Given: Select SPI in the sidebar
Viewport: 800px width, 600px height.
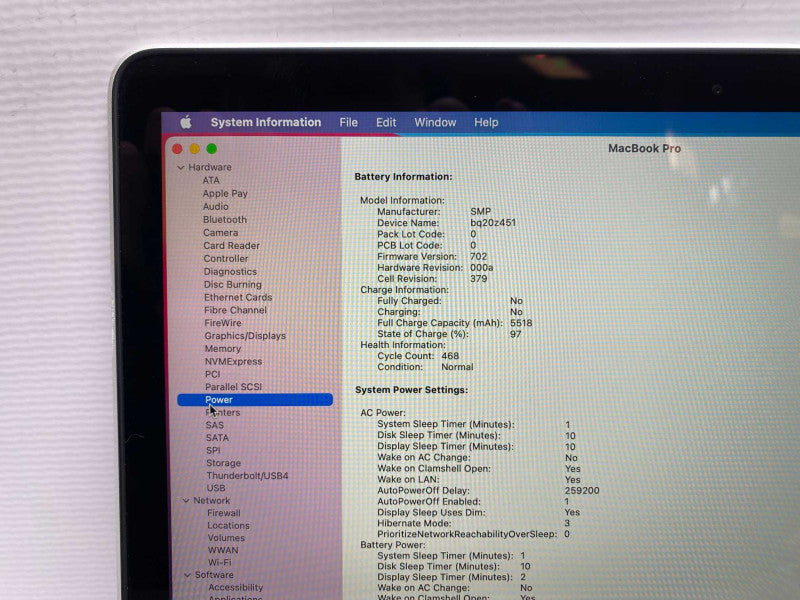Looking at the screenshot, I should click(x=213, y=451).
